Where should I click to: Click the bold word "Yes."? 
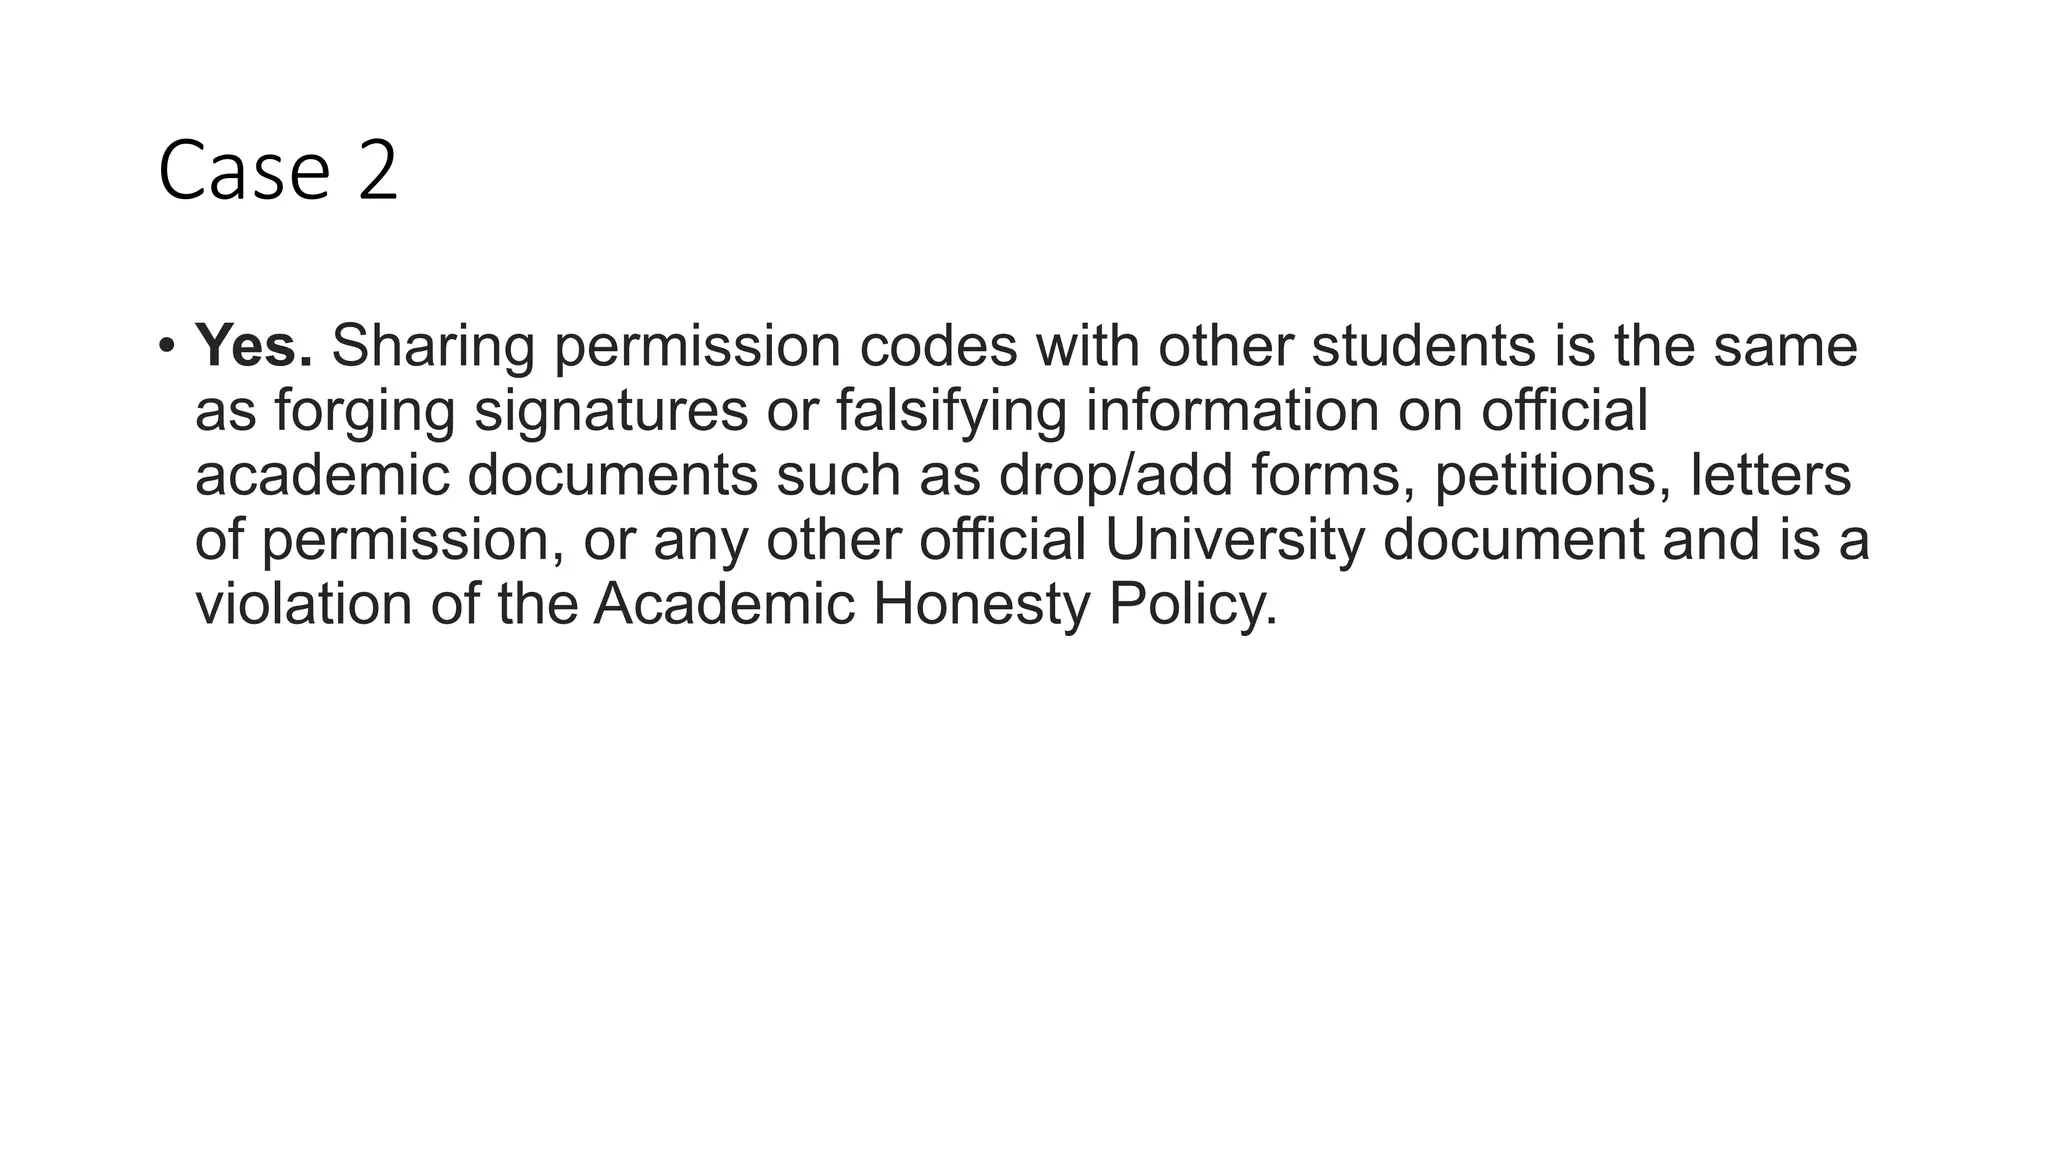pos(254,346)
